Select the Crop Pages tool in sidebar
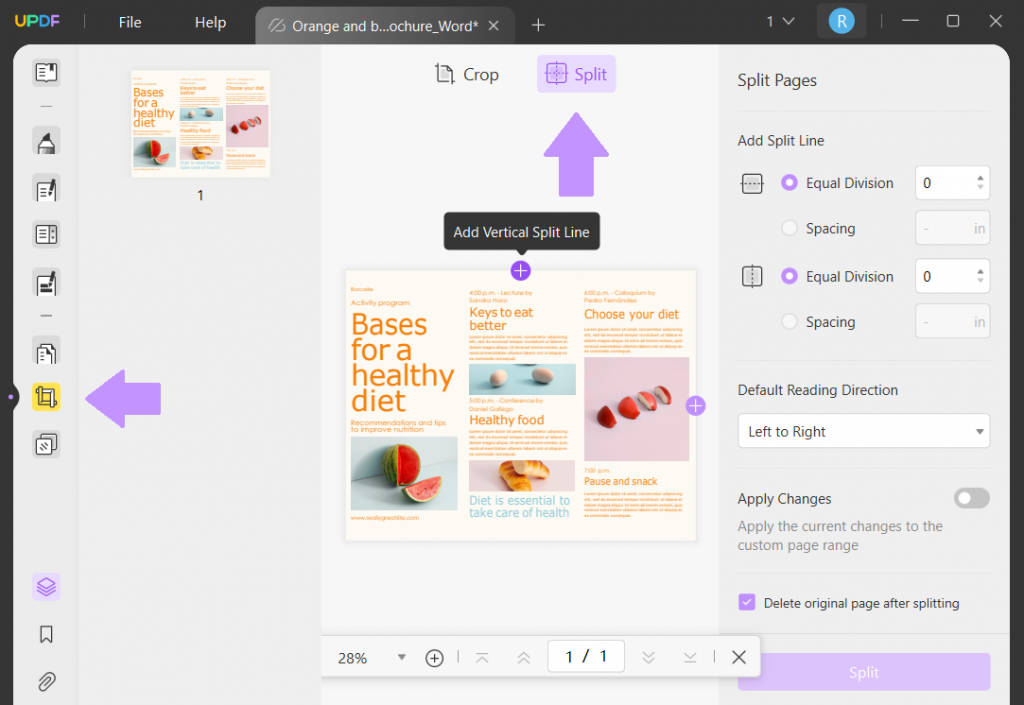This screenshot has height=705, width=1024. (x=45, y=397)
